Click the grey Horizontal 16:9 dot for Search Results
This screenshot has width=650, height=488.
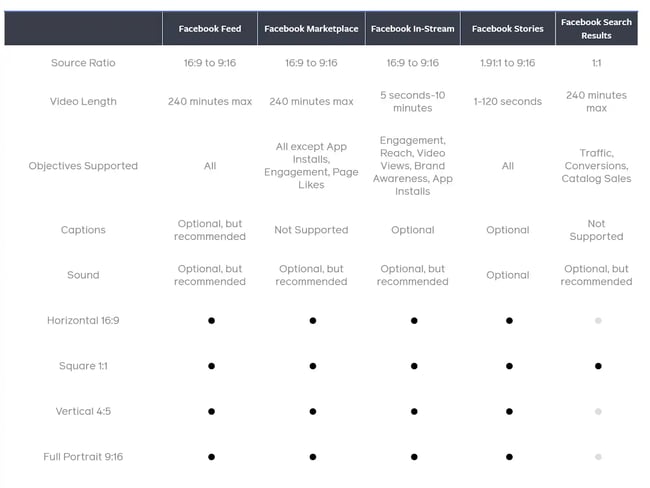coord(598,320)
